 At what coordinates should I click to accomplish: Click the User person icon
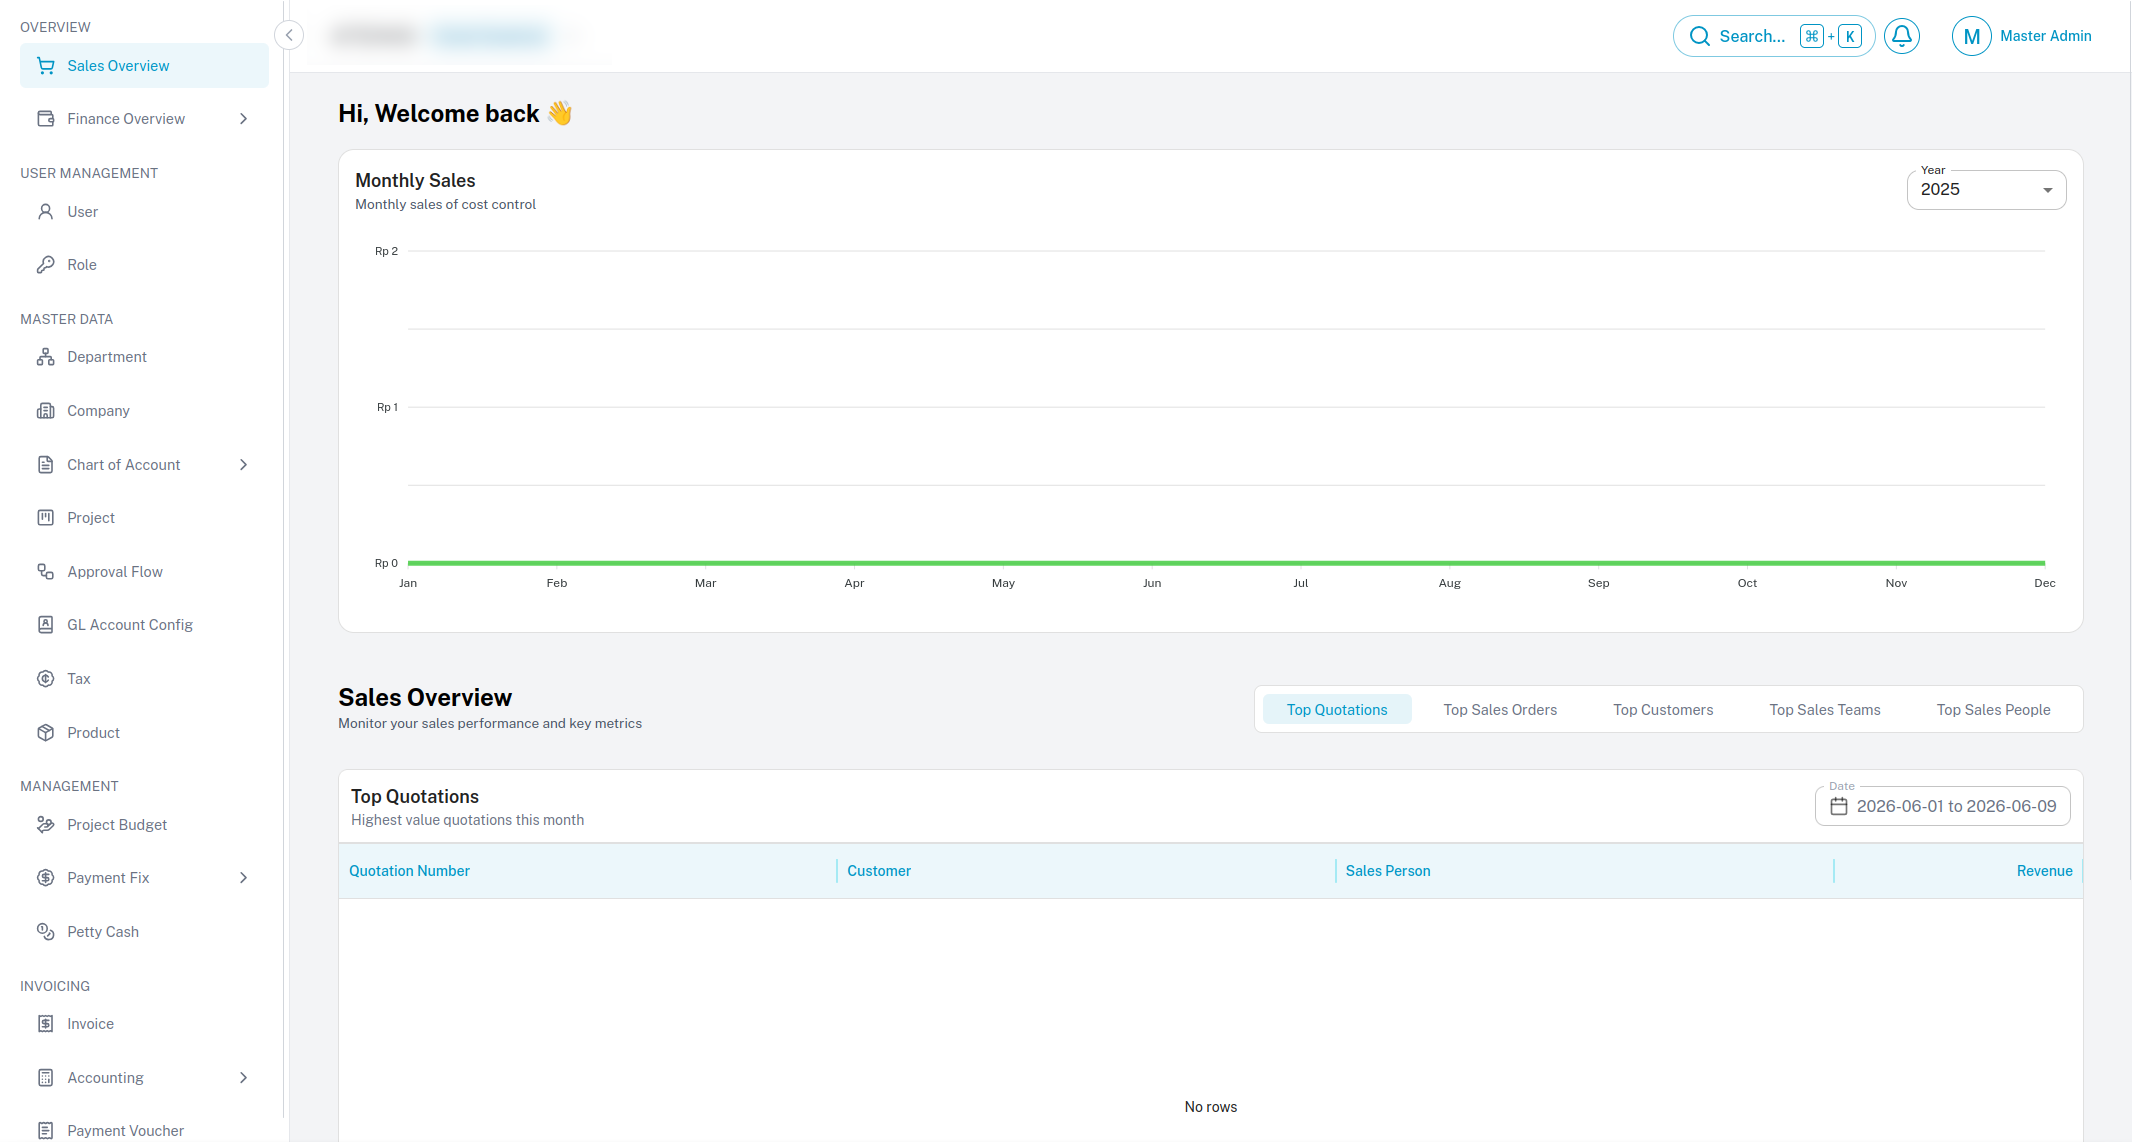(46, 212)
